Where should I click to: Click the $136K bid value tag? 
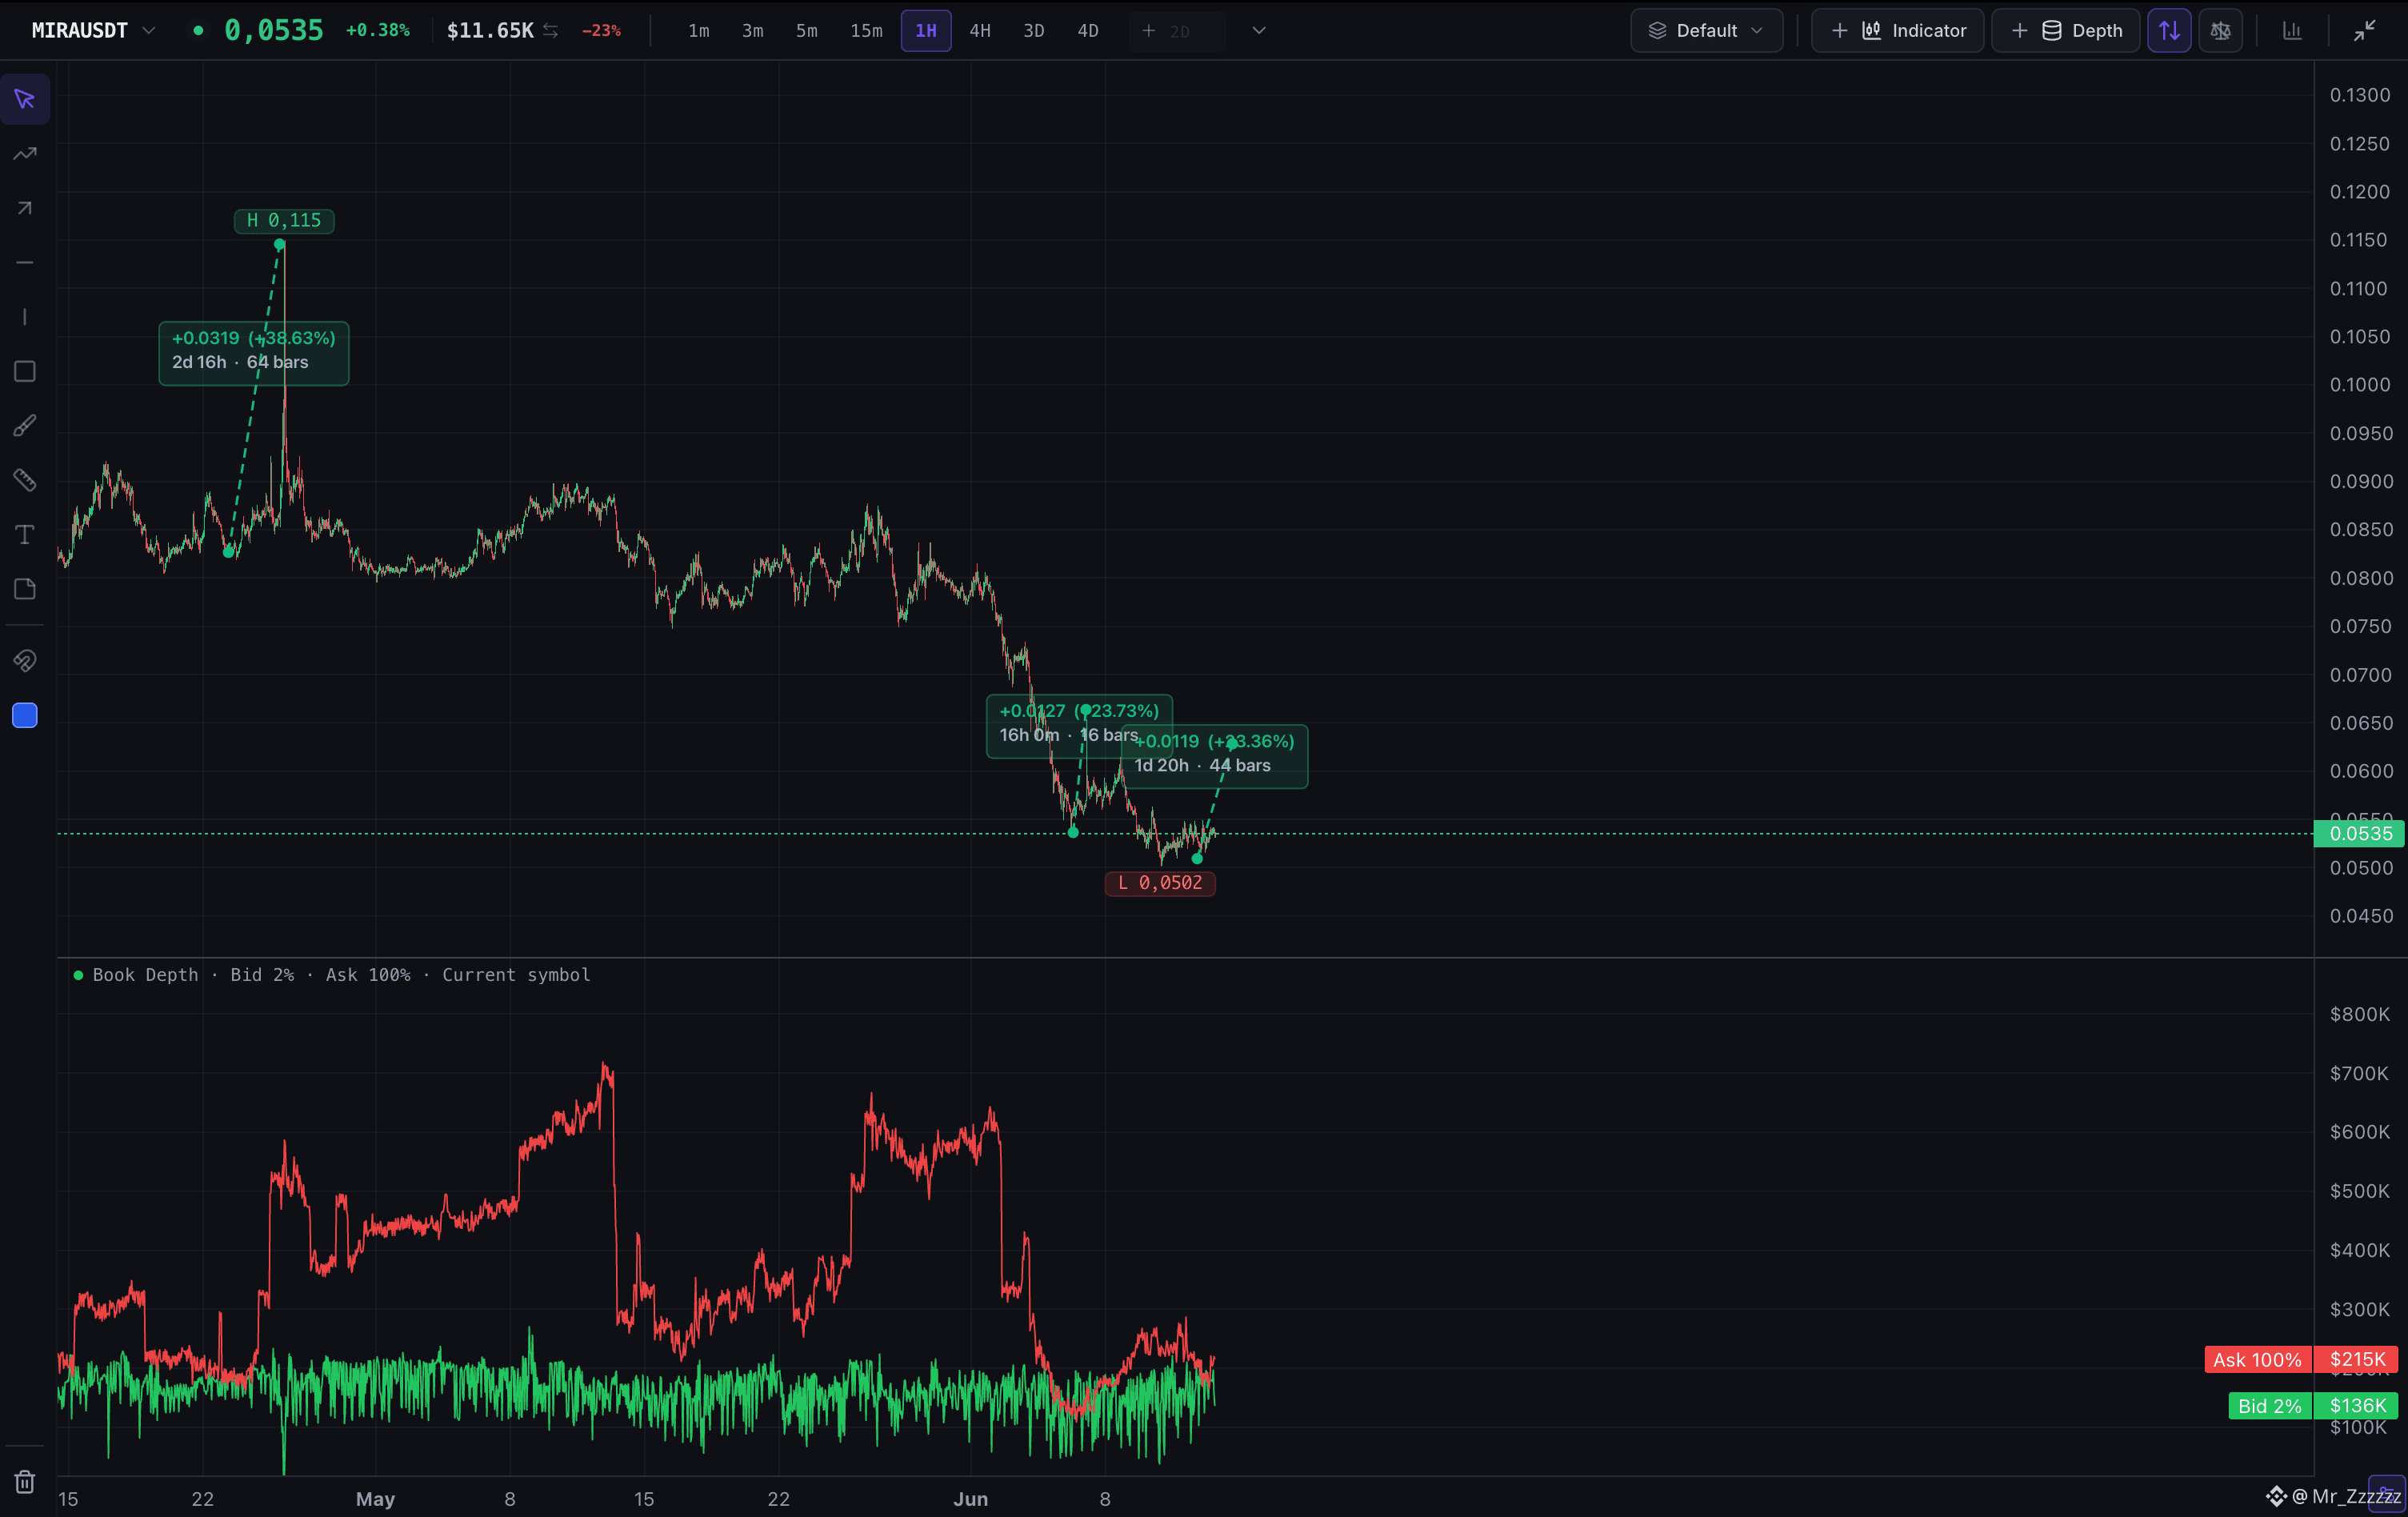coord(2358,1406)
